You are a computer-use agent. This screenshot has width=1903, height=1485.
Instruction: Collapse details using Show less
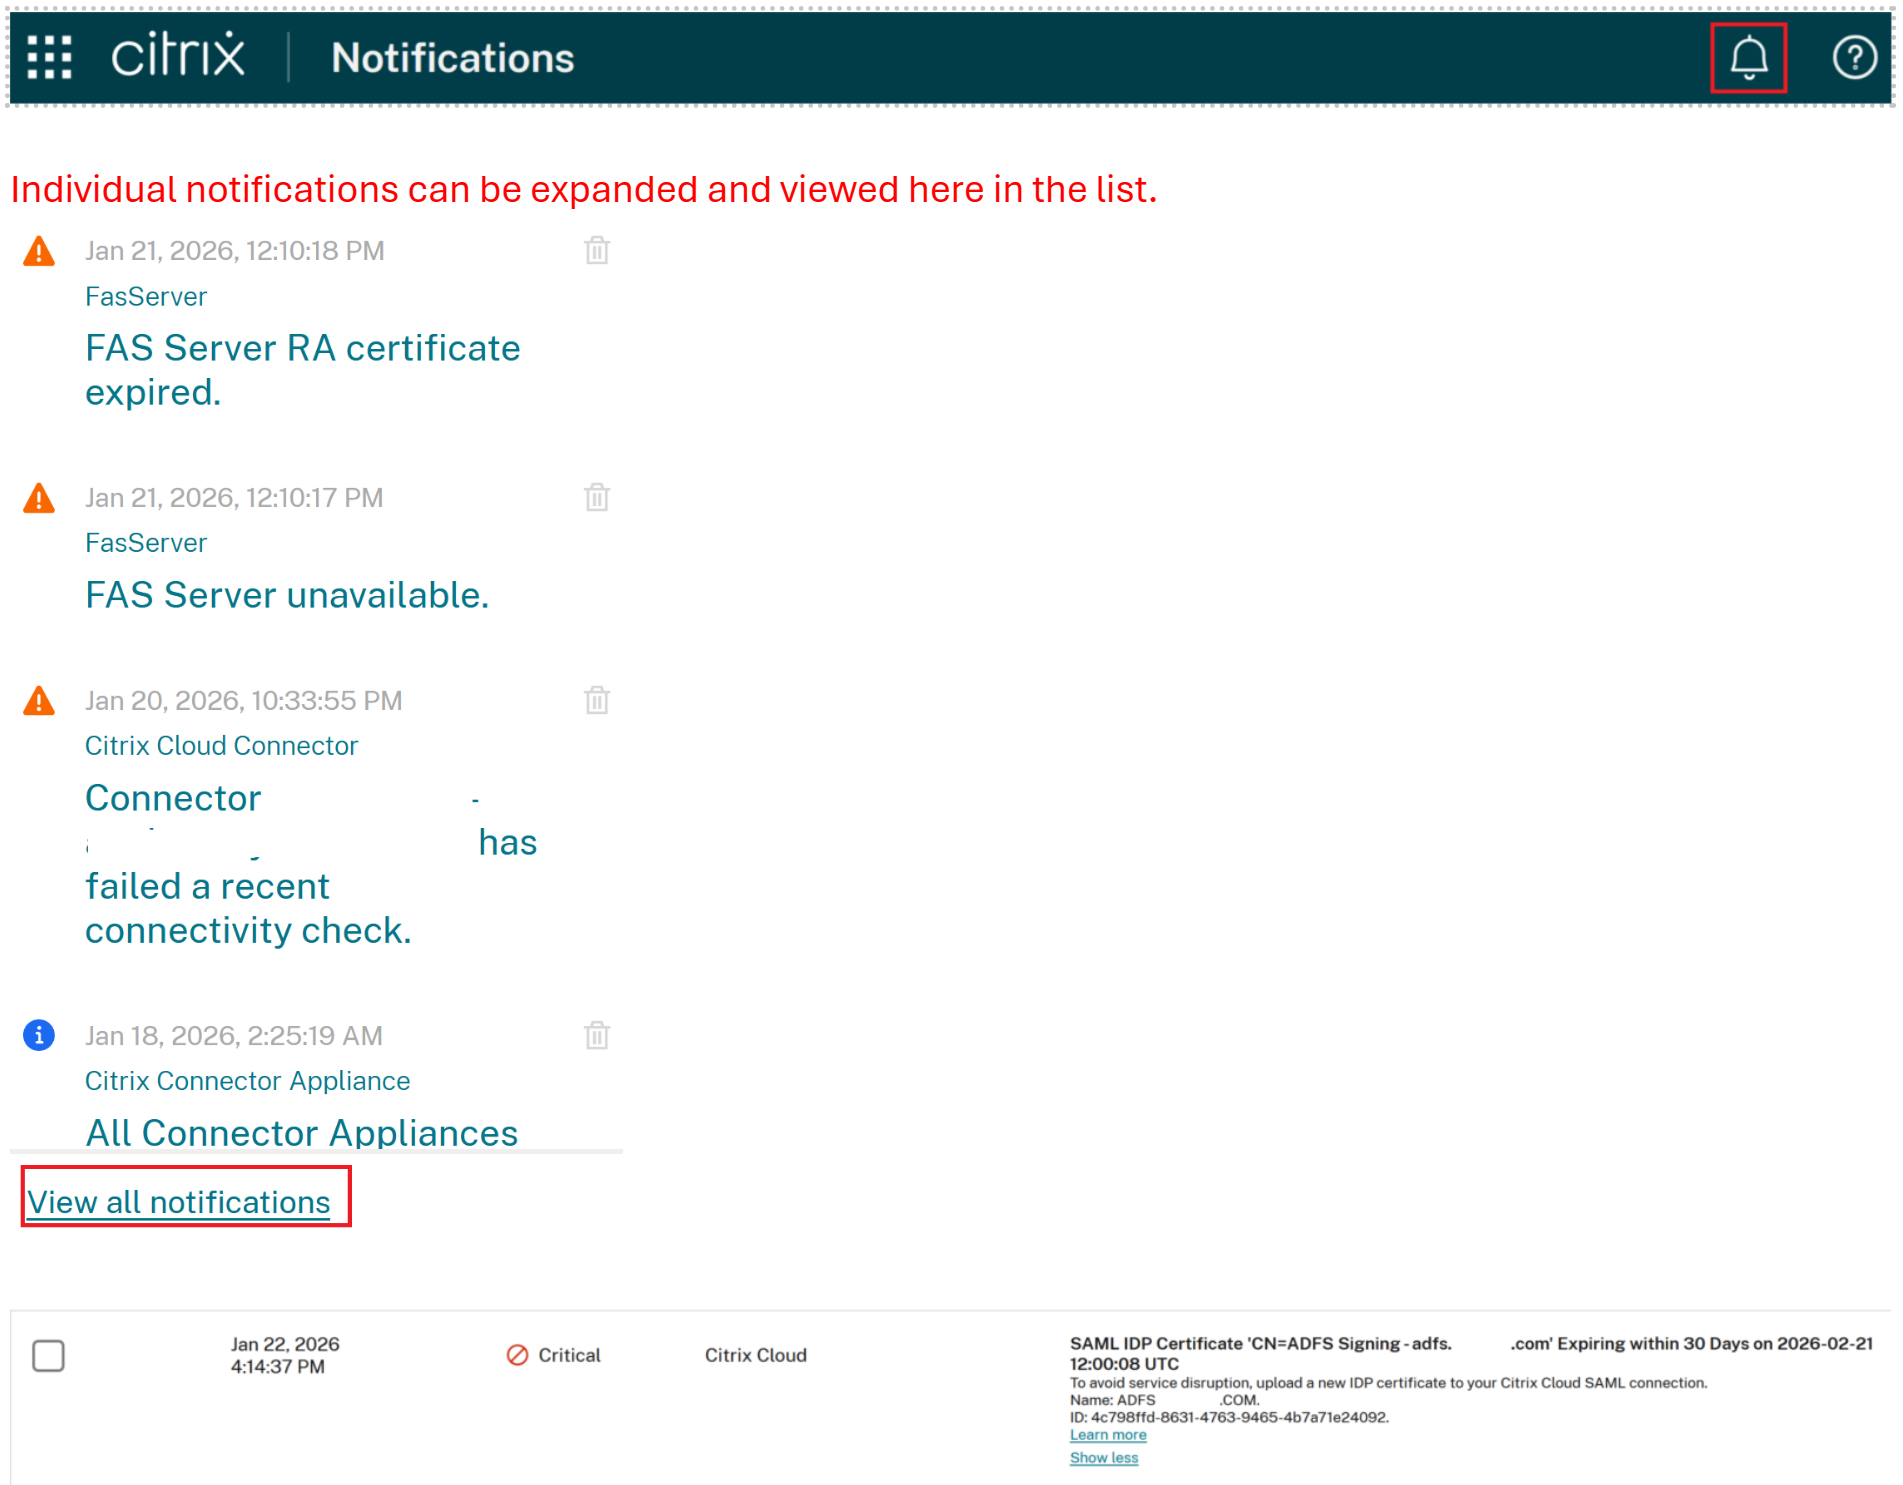click(1103, 1458)
